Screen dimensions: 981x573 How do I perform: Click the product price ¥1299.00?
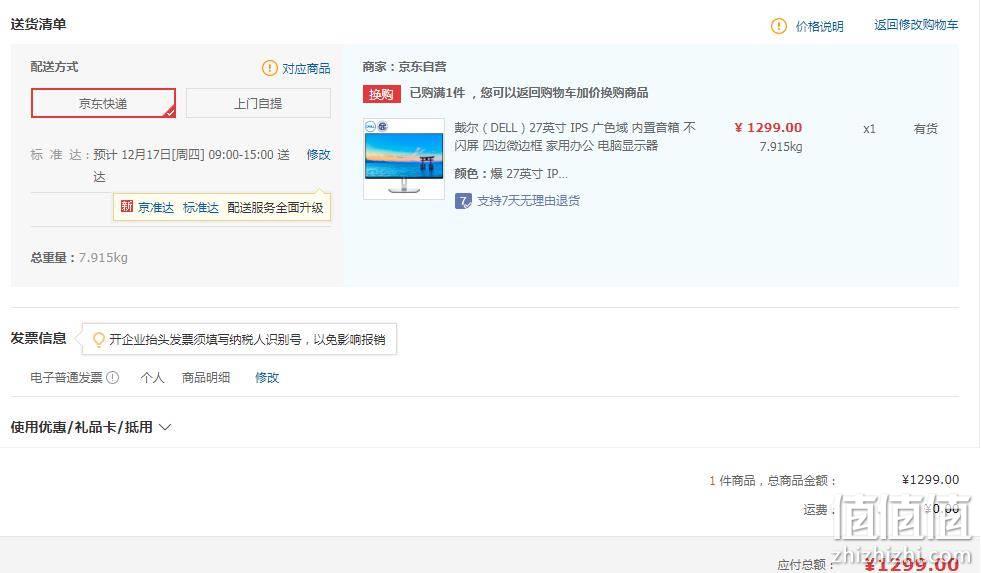coord(768,128)
